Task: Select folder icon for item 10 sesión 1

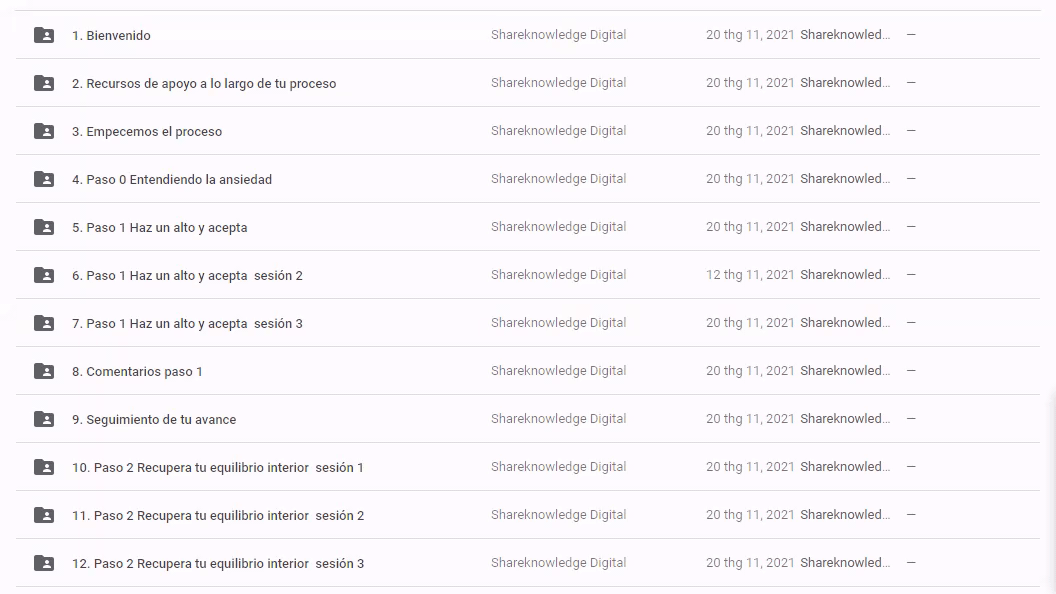Action: click(44, 467)
